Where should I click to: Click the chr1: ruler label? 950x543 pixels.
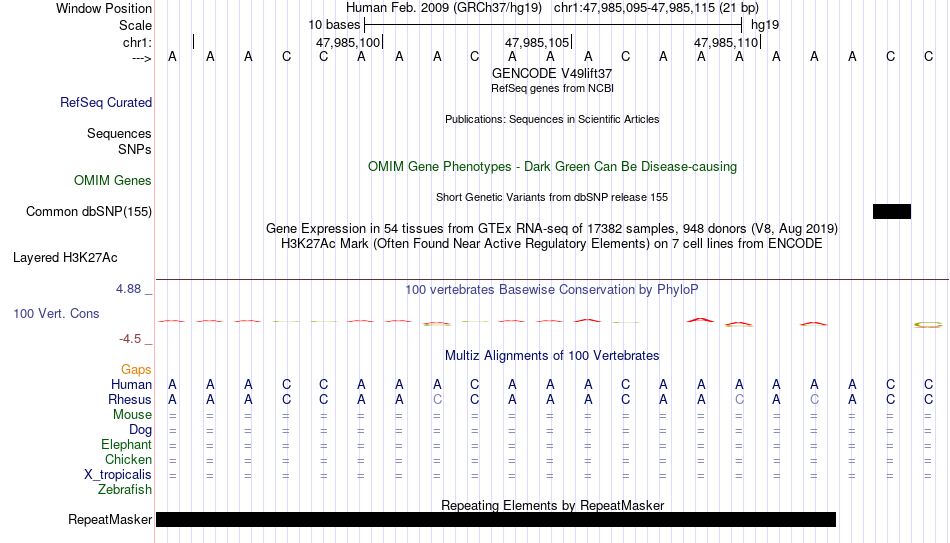[137, 42]
